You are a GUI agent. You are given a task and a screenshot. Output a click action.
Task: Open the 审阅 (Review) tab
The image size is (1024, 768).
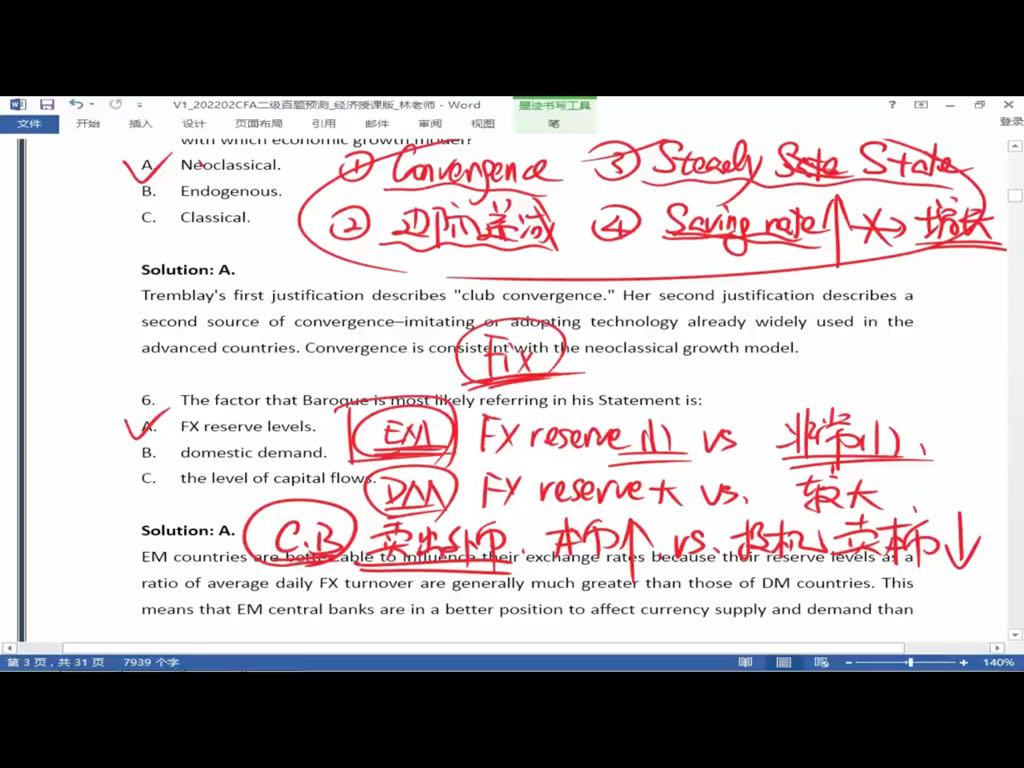(x=430, y=123)
